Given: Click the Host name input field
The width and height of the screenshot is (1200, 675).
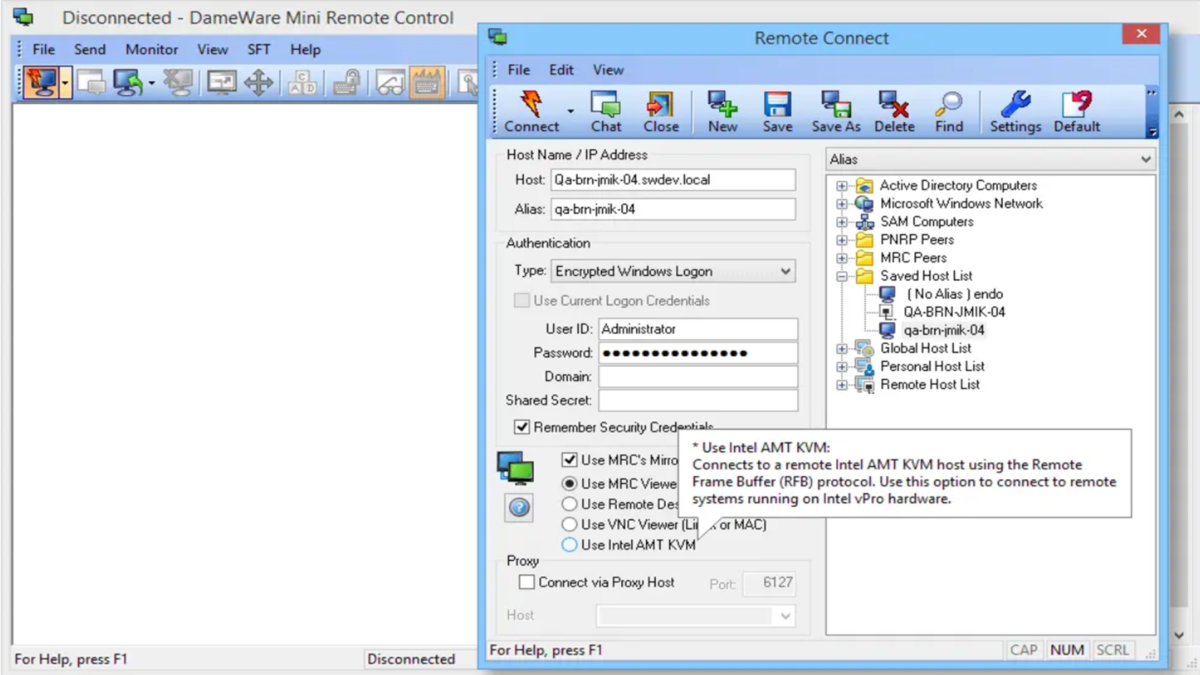Looking at the screenshot, I should (673, 180).
